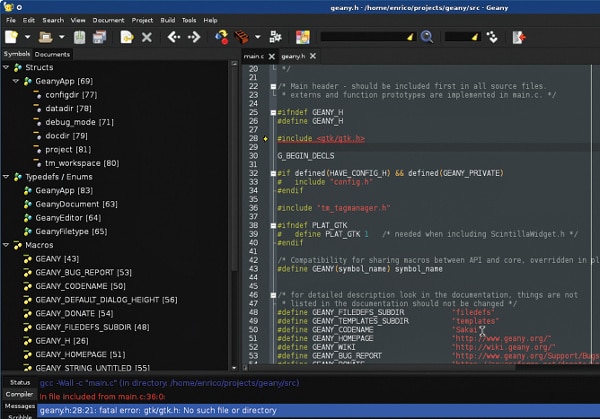Image resolution: width=600 pixels, height=419 pixels.
Task: Click the Navigate back arrow icon
Action: [172, 37]
